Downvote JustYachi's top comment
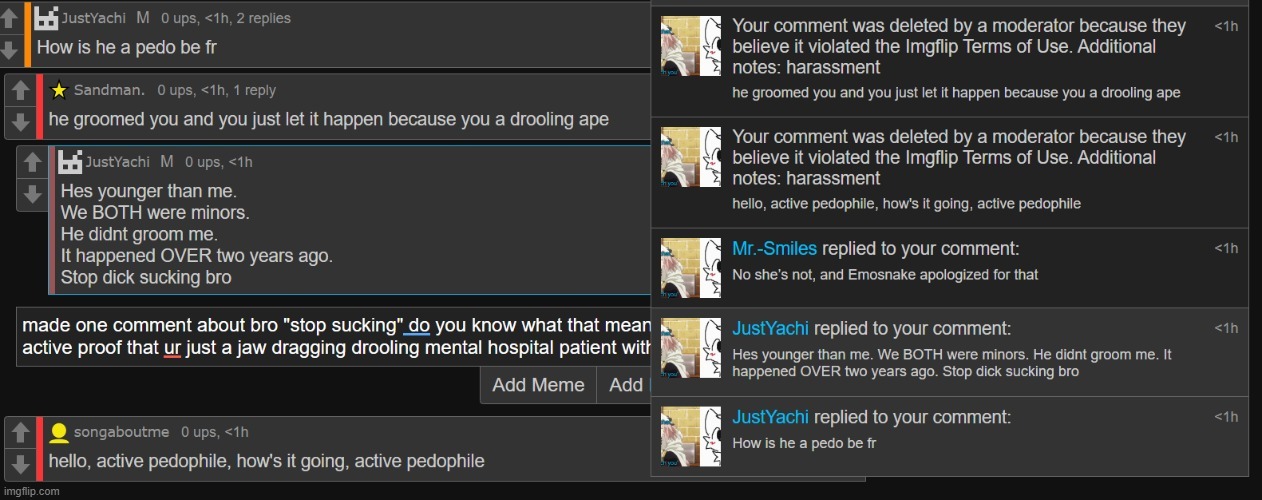1262x500 pixels. (x=10, y=48)
